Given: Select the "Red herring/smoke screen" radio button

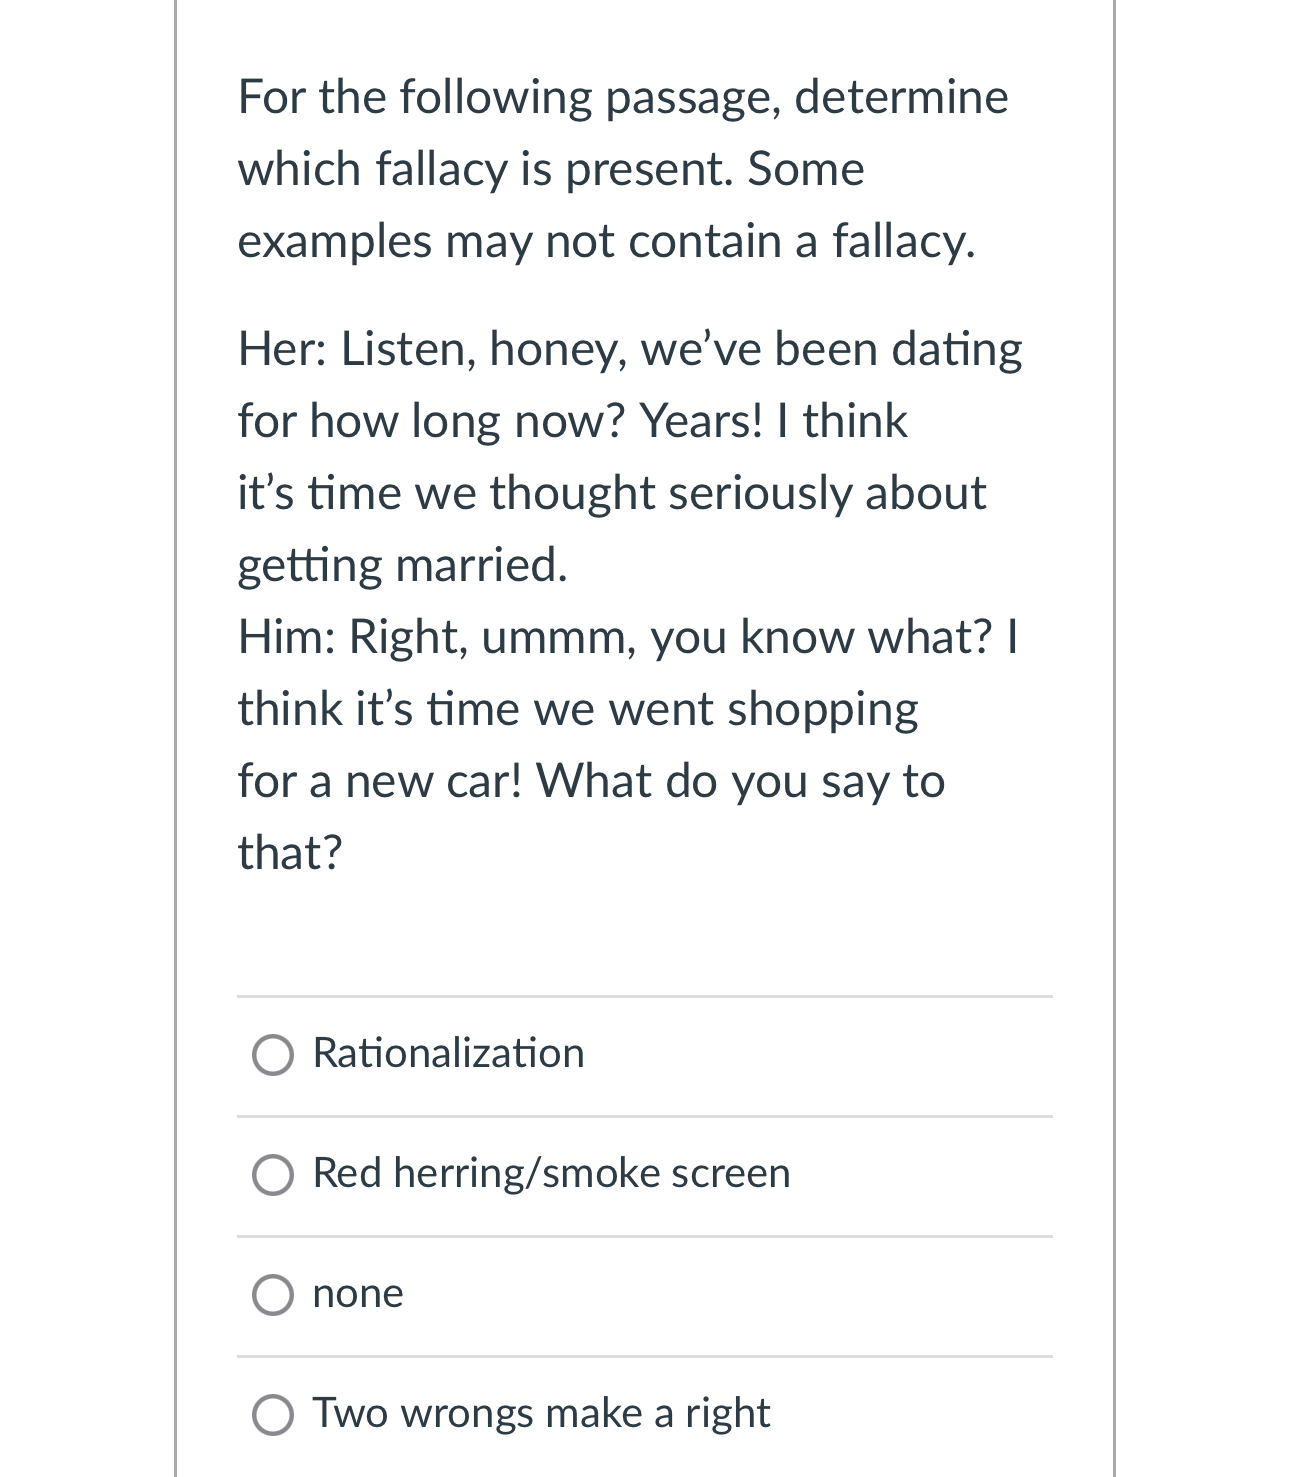Looking at the screenshot, I should pos(273,1175).
